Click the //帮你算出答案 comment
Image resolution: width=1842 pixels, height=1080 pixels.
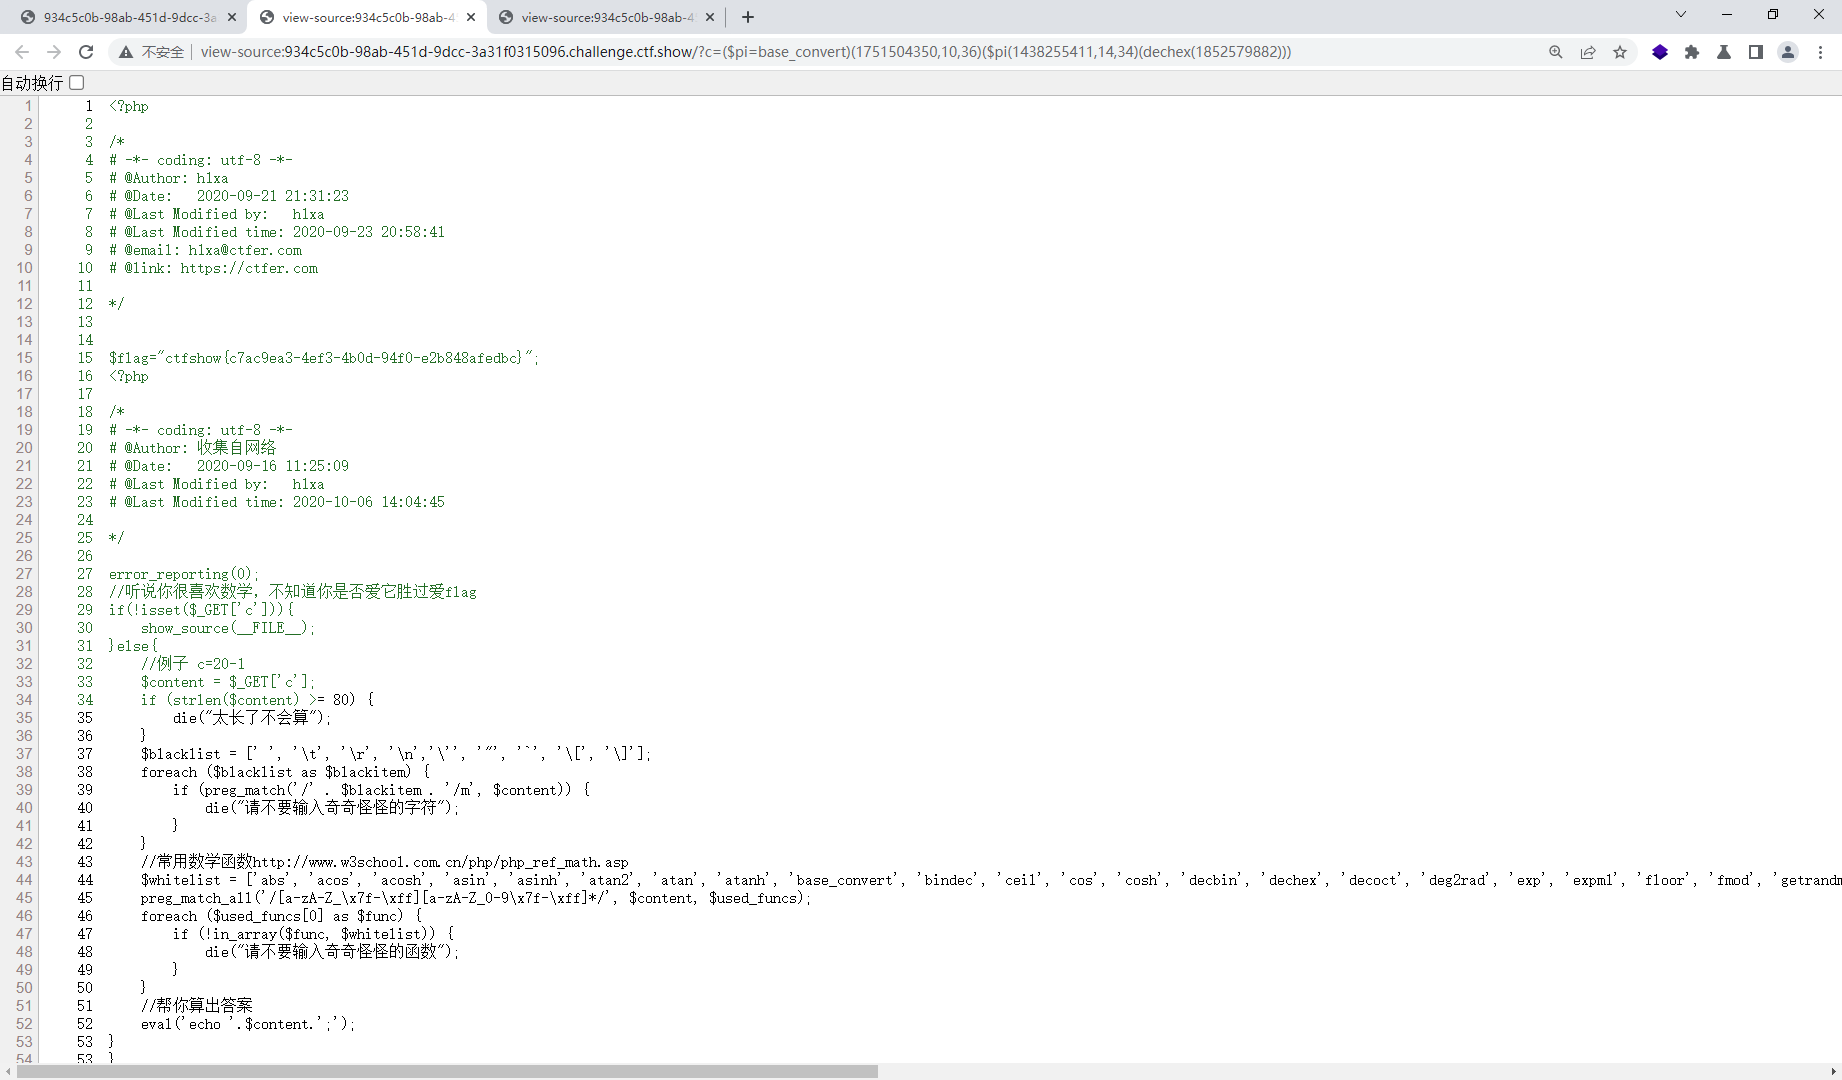tap(197, 1006)
